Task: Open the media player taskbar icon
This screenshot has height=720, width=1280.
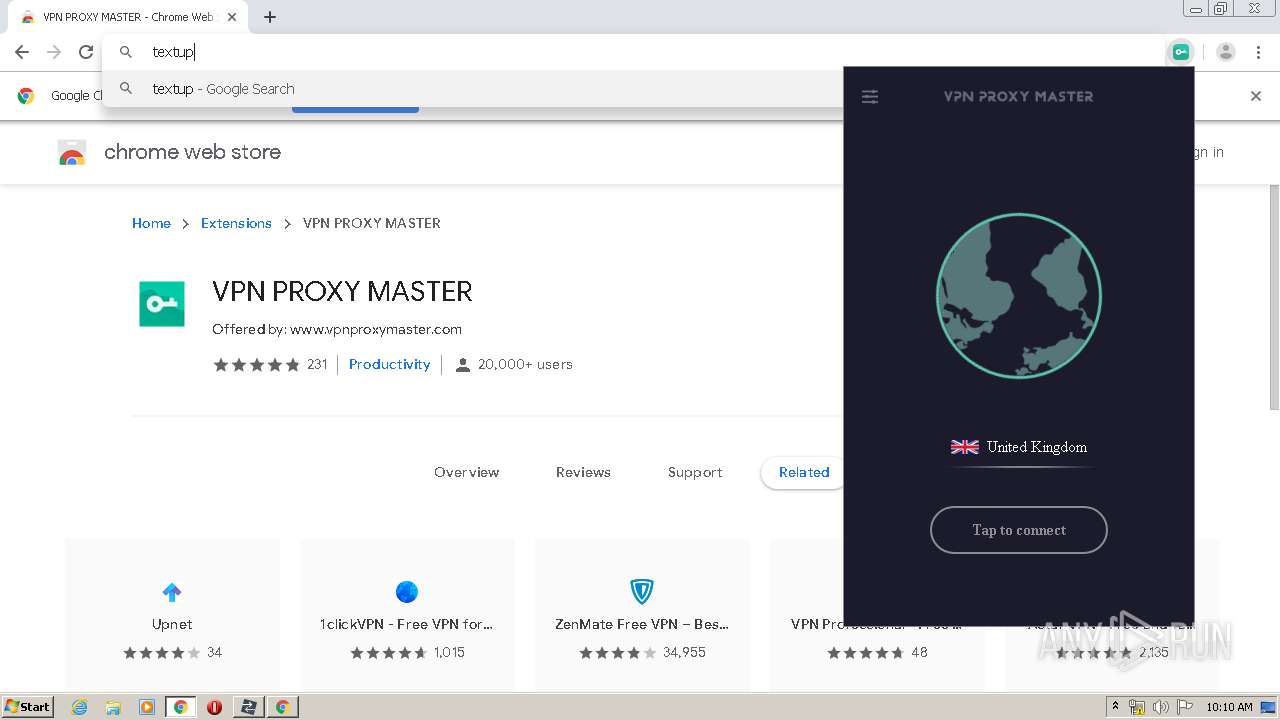Action: click(x=147, y=707)
